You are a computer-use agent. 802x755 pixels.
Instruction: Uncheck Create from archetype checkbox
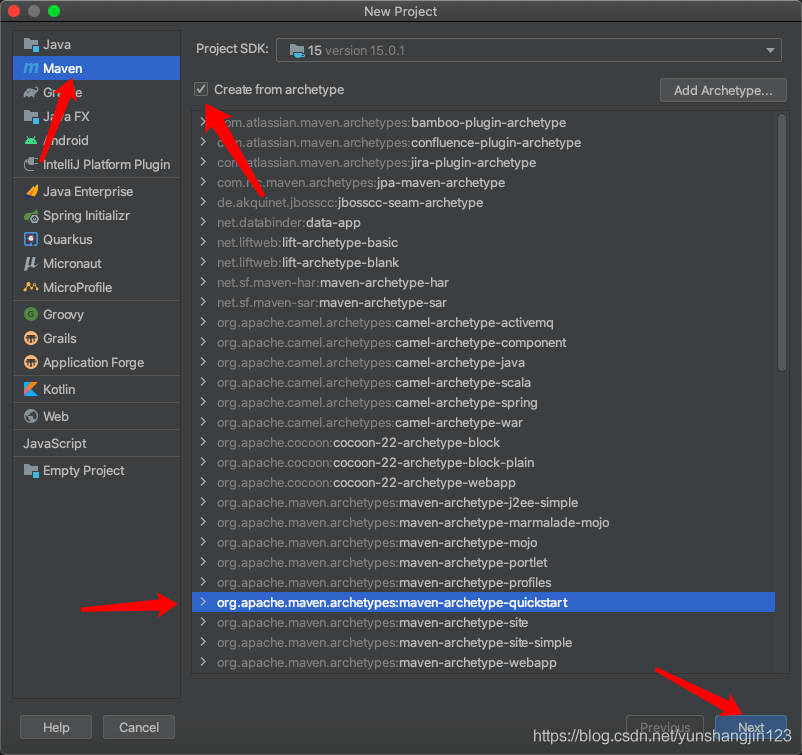point(201,89)
